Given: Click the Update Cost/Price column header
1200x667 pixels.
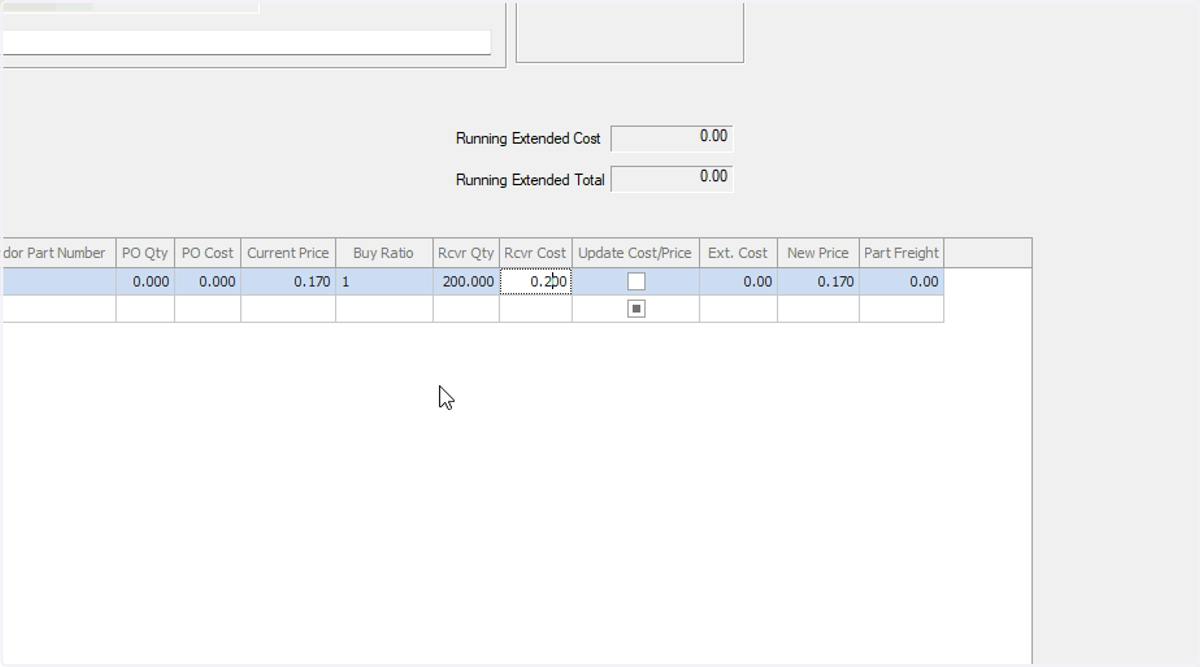Looking at the screenshot, I should 635,253.
